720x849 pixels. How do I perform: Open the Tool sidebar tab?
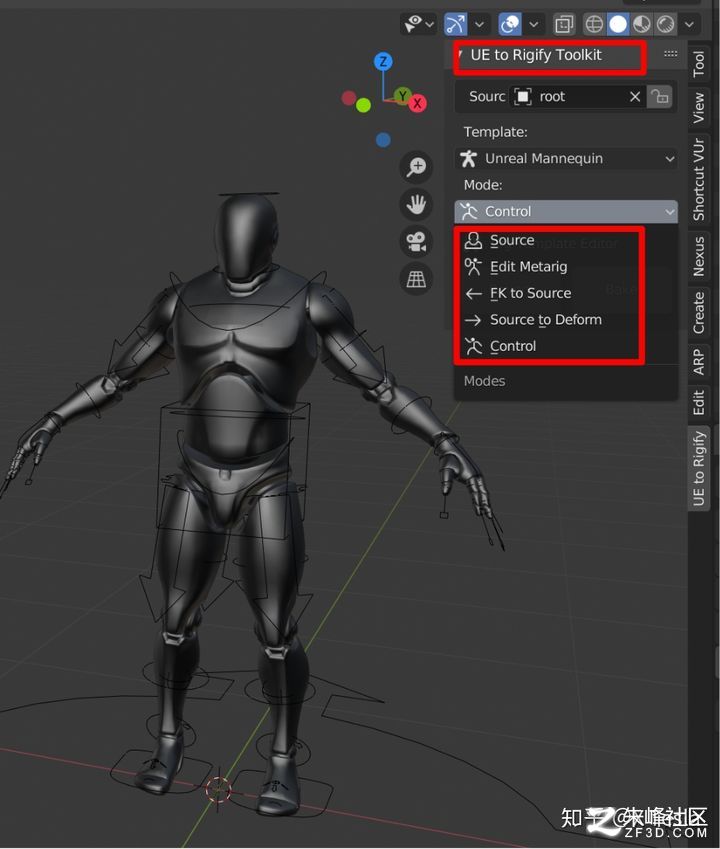point(699,63)
